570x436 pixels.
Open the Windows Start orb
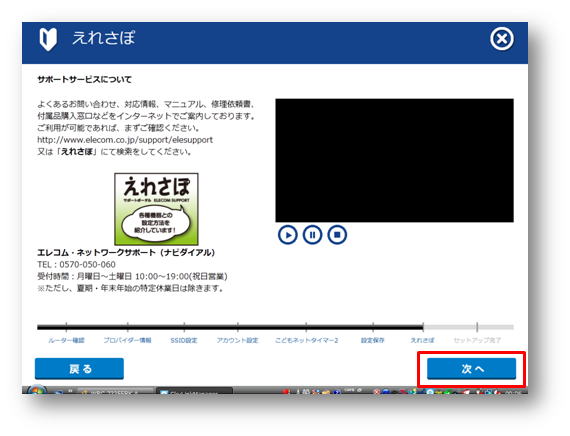[x=37, y=390]
